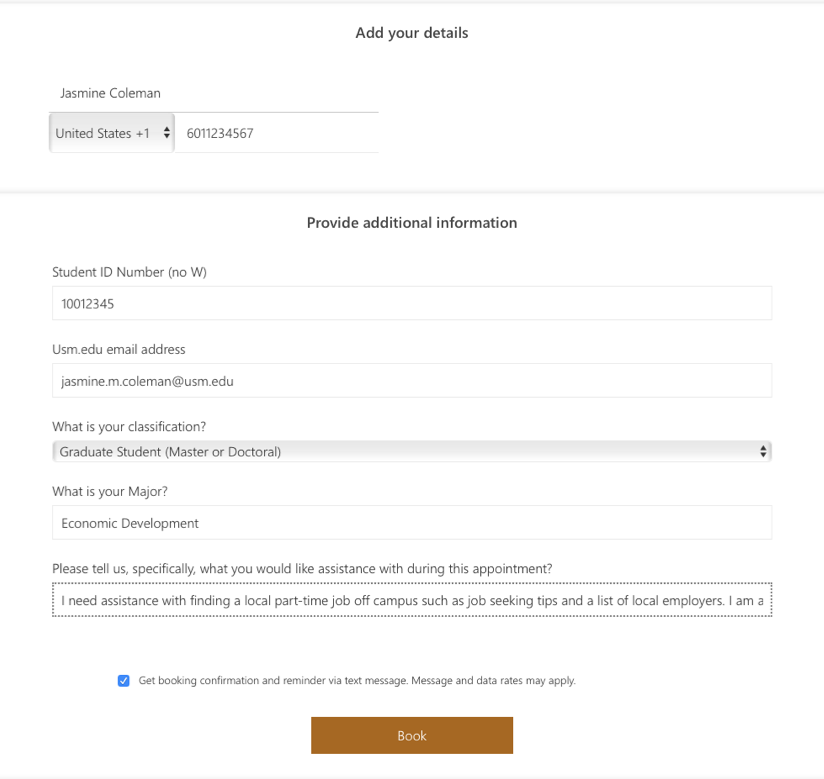Click the 'Add your details' heading

tap(412, 33)
